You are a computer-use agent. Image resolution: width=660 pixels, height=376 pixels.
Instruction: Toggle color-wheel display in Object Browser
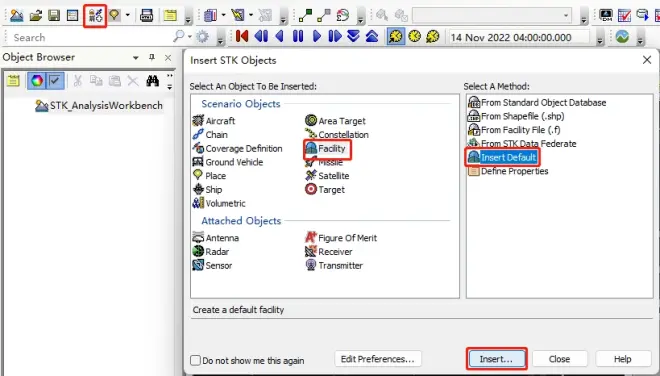point(37,81)
